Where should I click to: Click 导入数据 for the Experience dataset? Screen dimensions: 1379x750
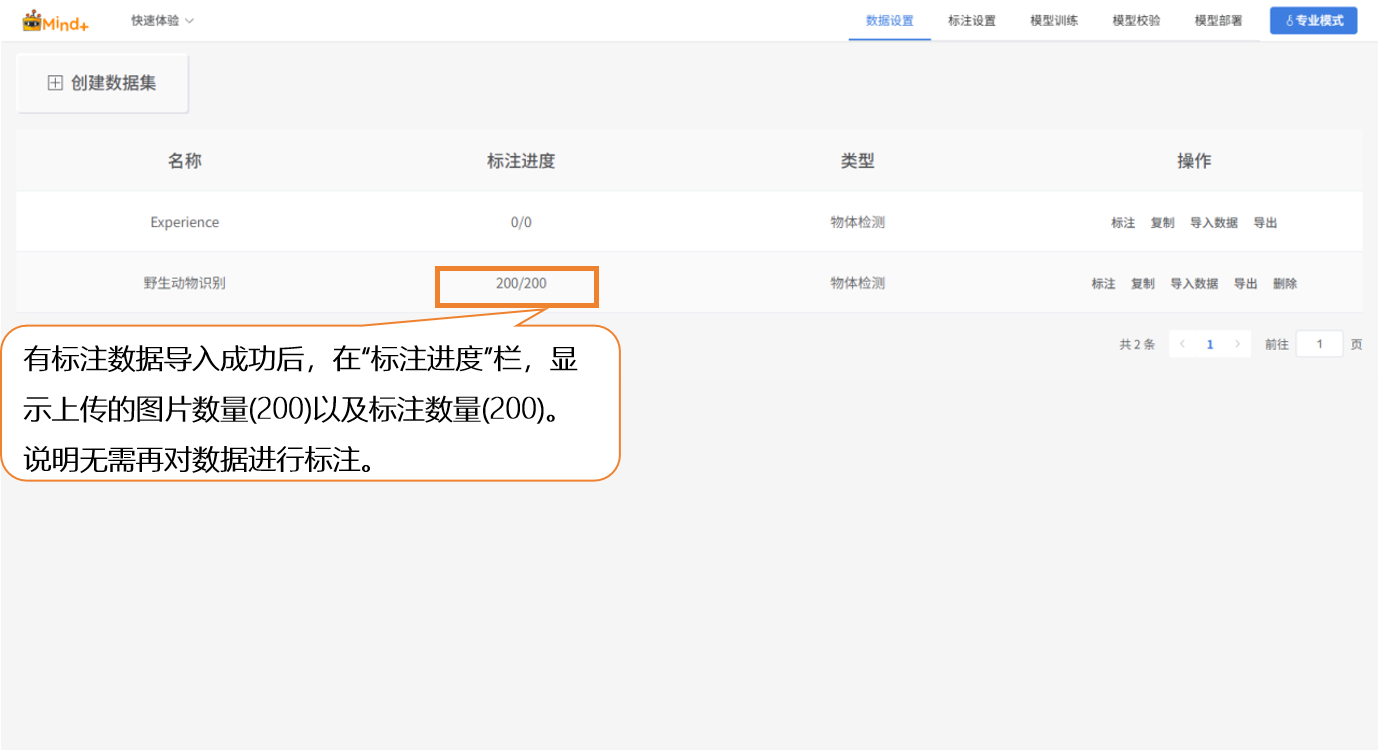pyautogui.click(x=1213, y=223)
